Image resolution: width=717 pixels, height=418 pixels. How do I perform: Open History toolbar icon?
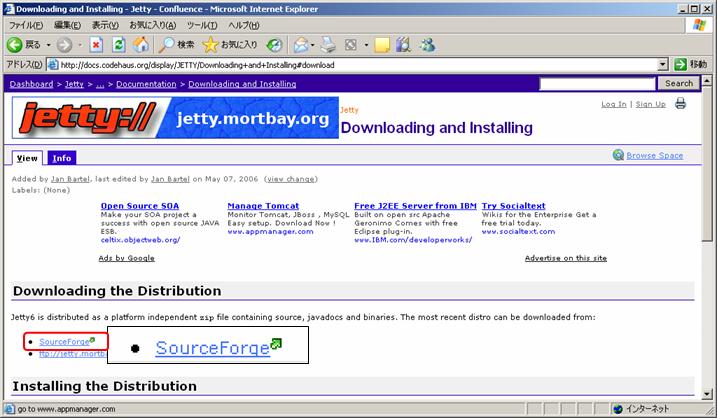[x=274, y=45]
